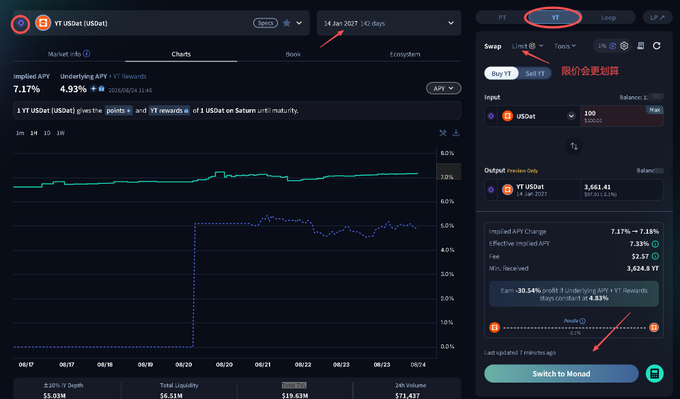Screen dimensions: 680x399
Task: Click the 1% slippage value
Action: [x=602, y=46]
